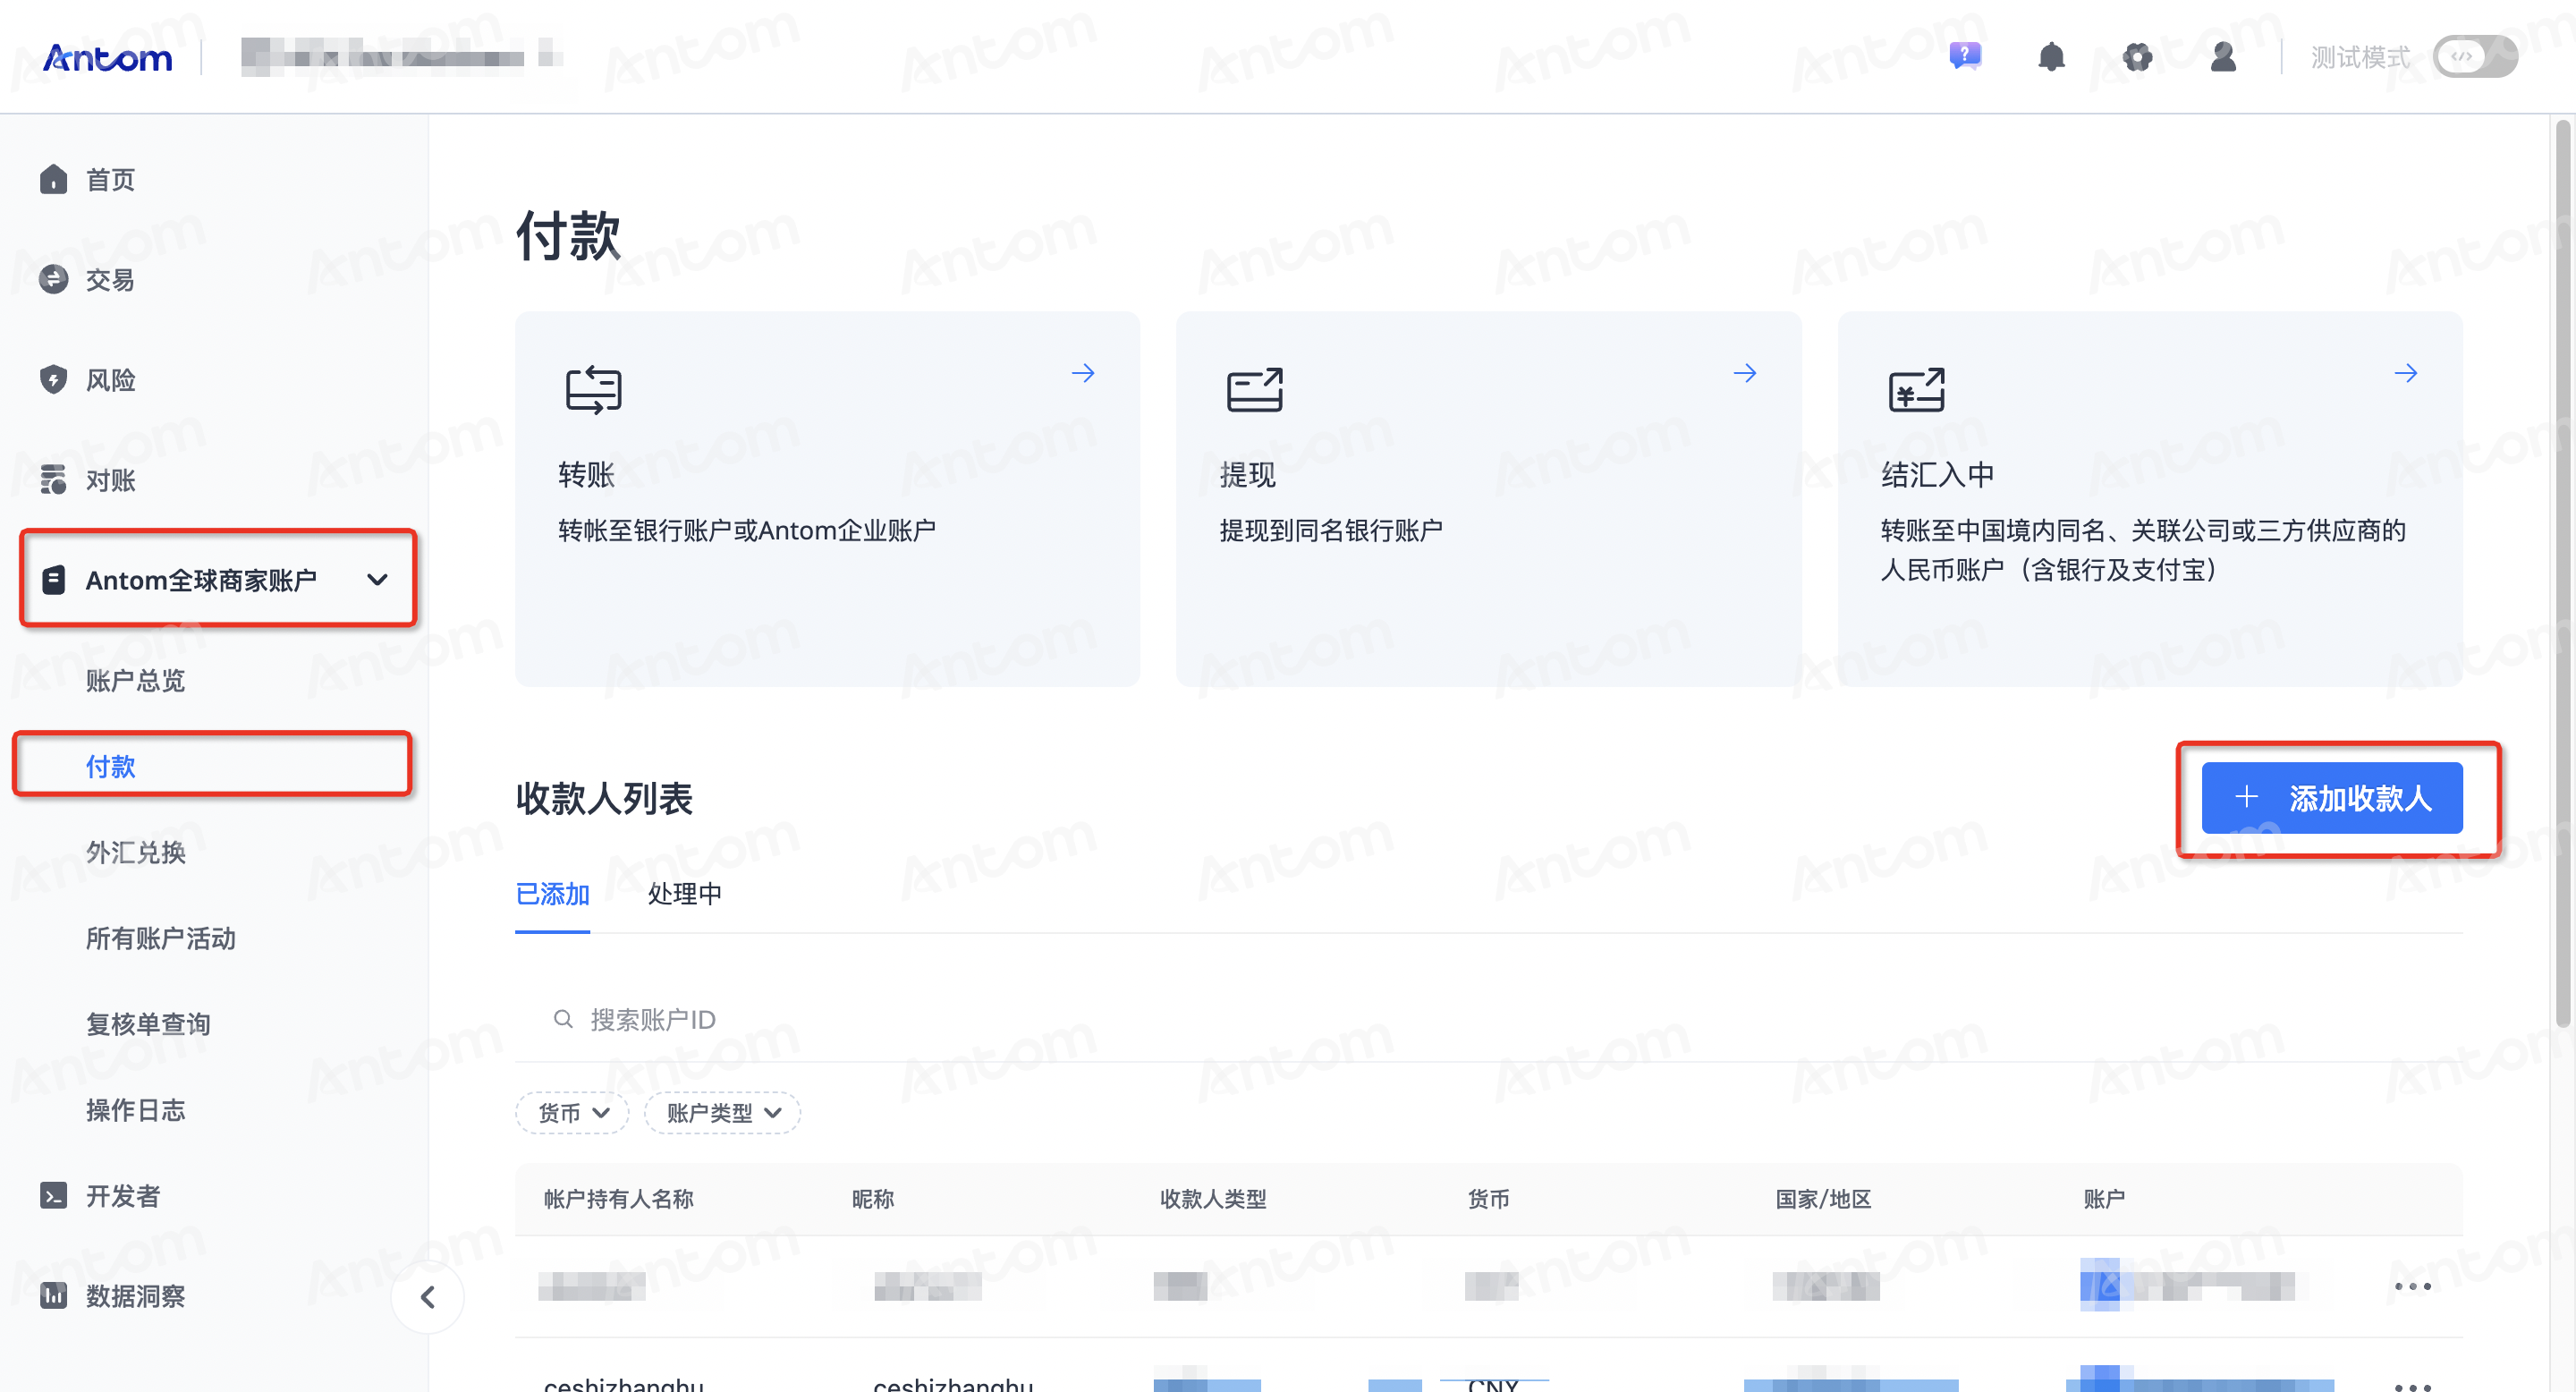Open the 账户类型 account type dropdown
This screenshot has width=2576, height=1392.
point(723,1113)
